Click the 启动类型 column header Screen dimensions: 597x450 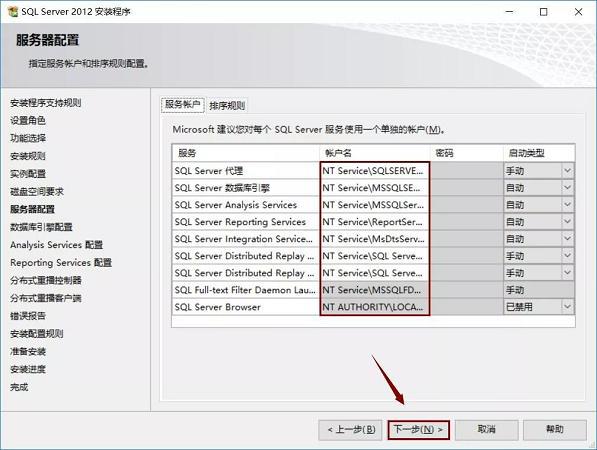(539, 153)
